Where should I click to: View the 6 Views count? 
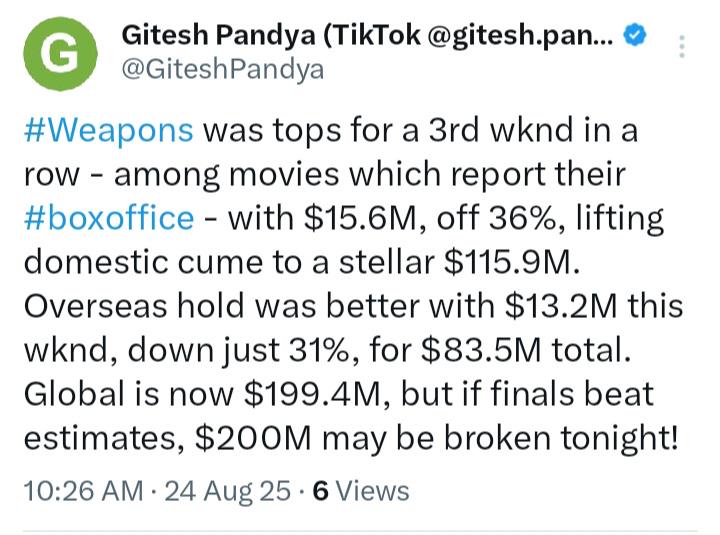361,490
